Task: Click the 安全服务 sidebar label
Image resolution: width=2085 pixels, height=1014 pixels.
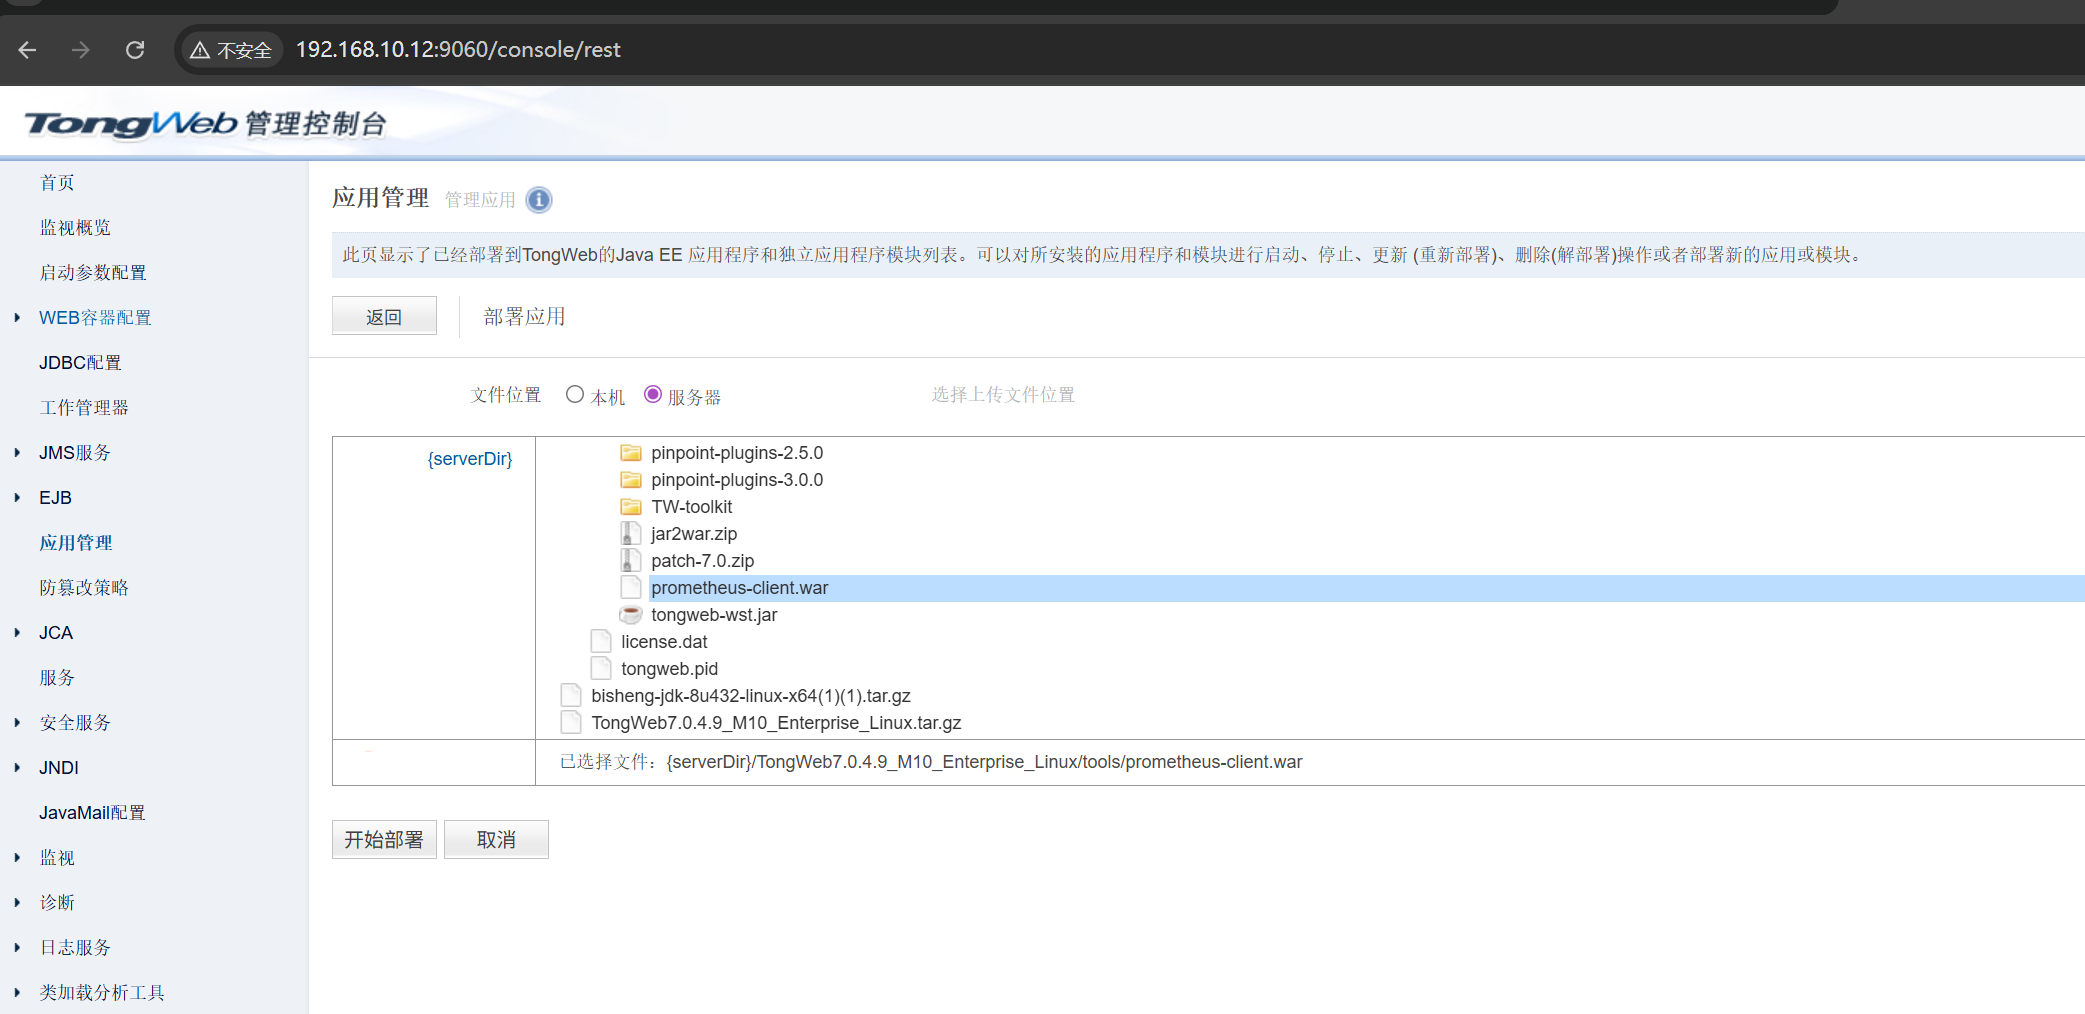Action: [75, 723]
